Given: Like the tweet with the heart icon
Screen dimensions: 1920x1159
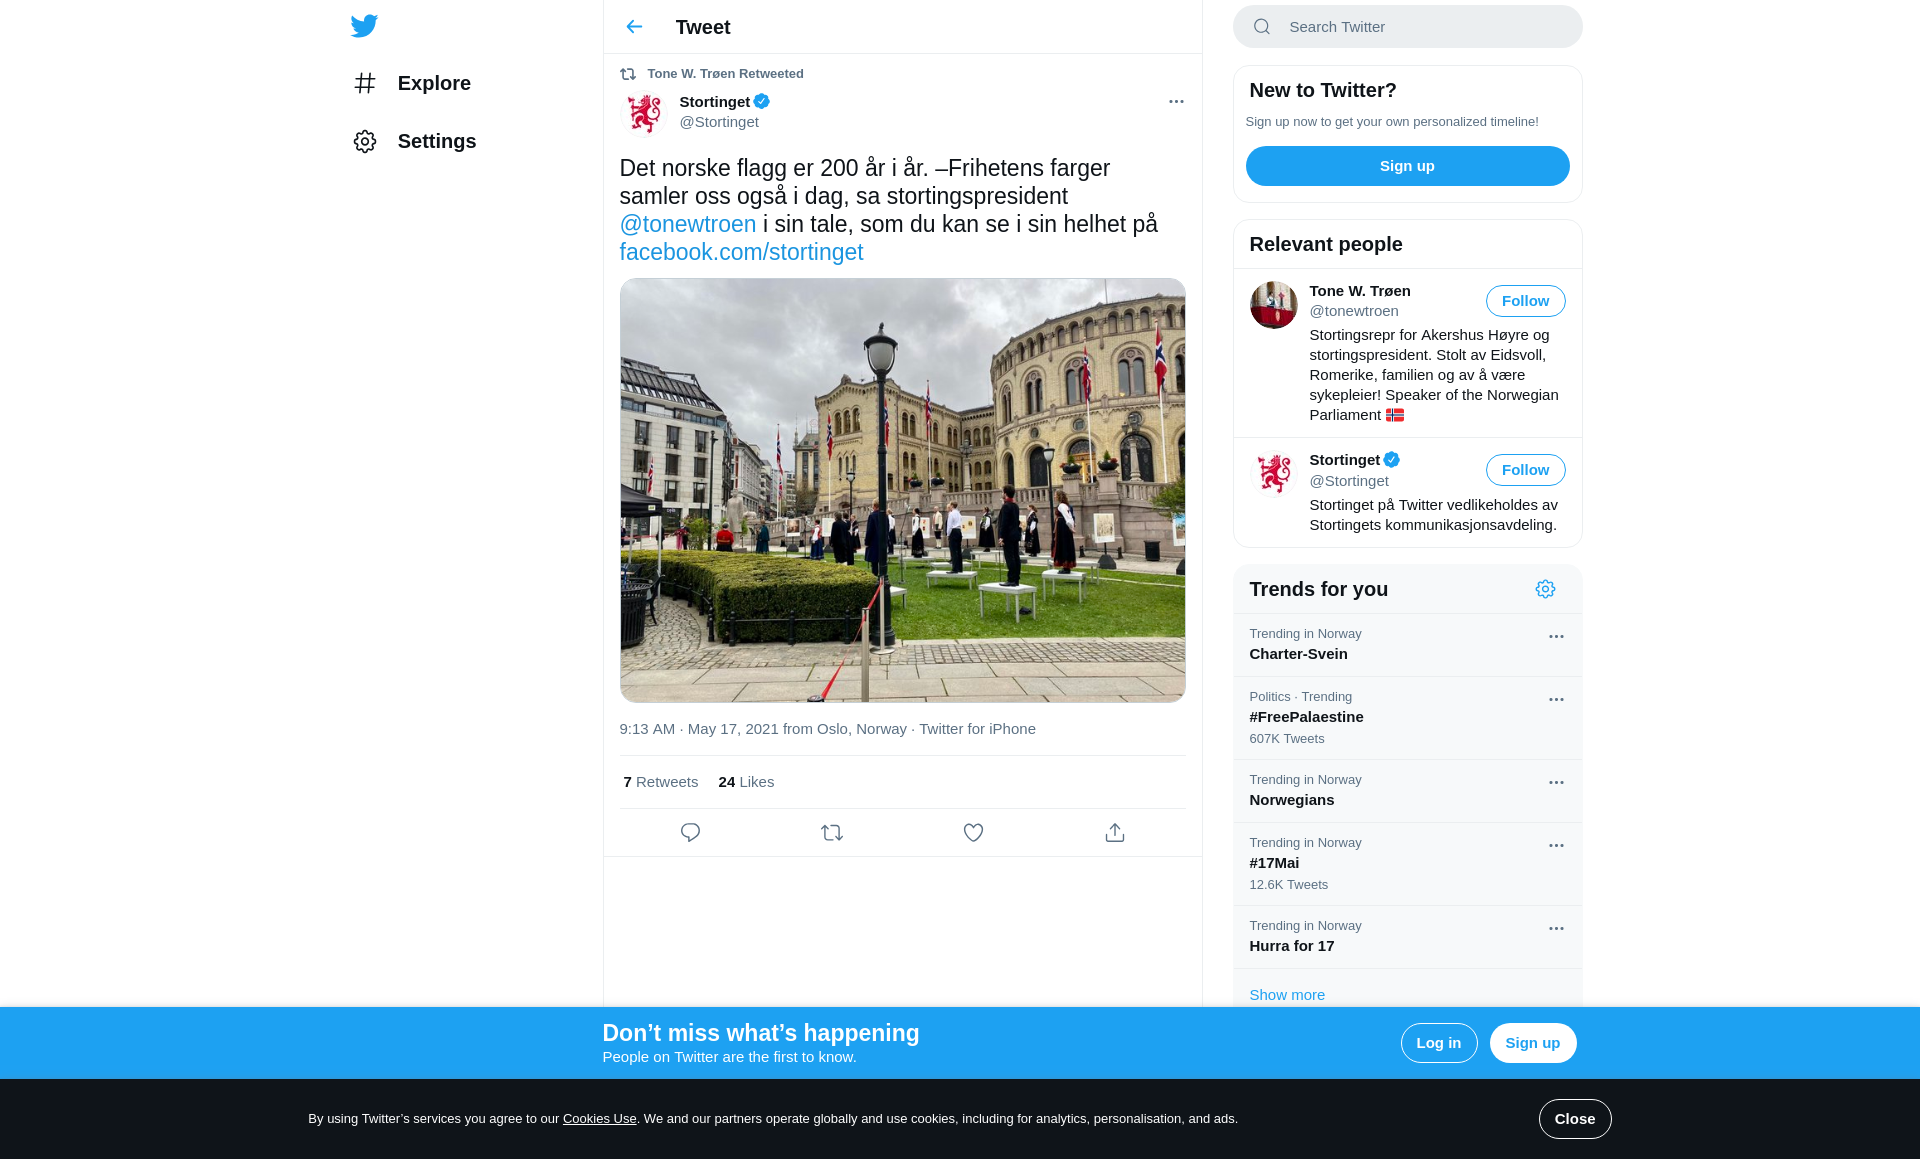Looking at the screenshot, I should click(973, 832).
